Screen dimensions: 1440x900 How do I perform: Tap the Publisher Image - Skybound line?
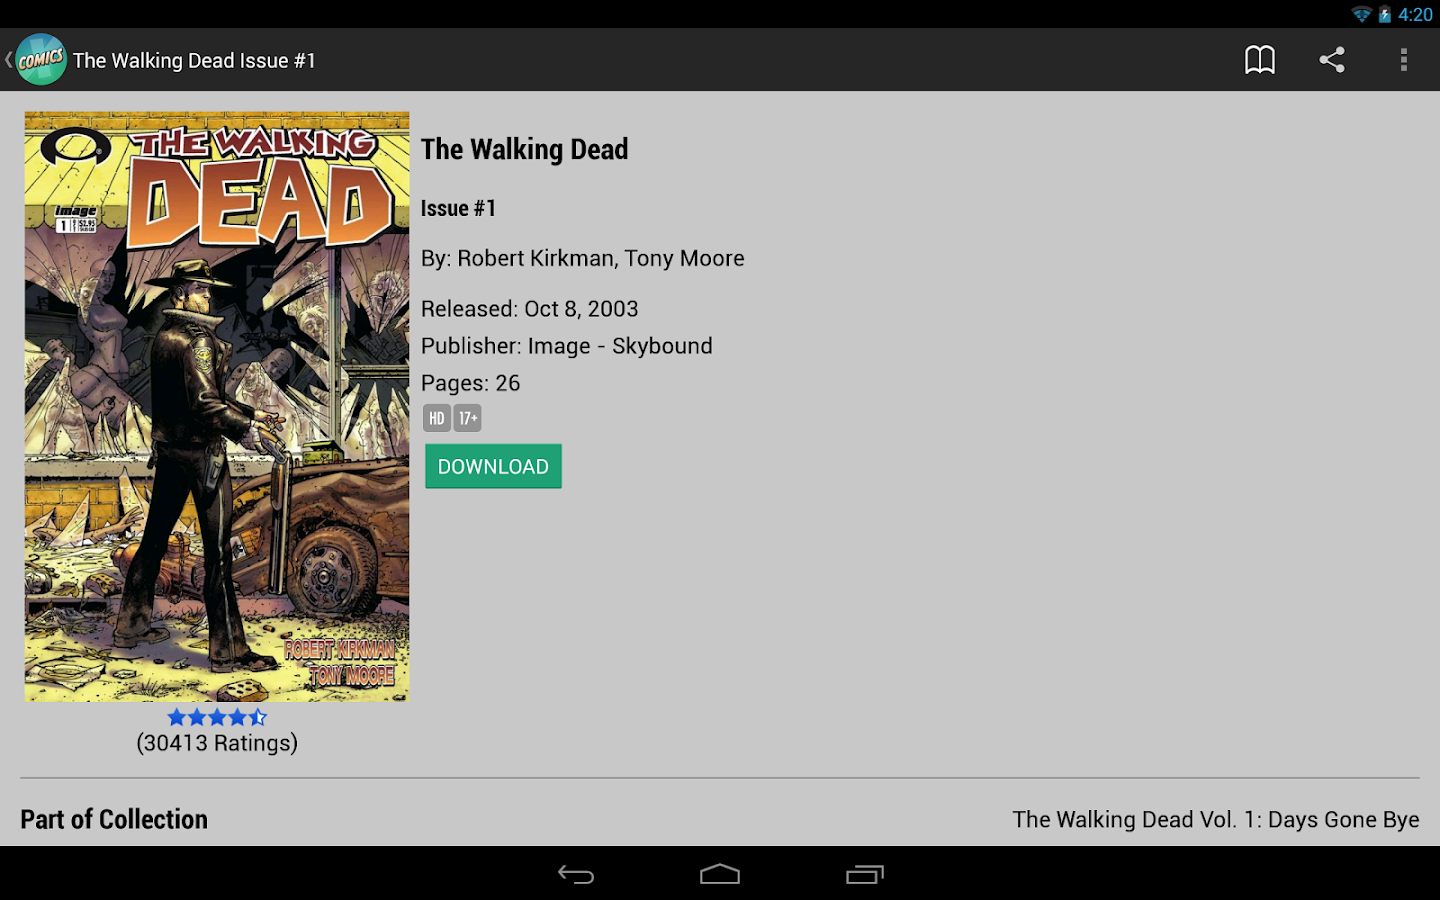(x=566, y=346)
